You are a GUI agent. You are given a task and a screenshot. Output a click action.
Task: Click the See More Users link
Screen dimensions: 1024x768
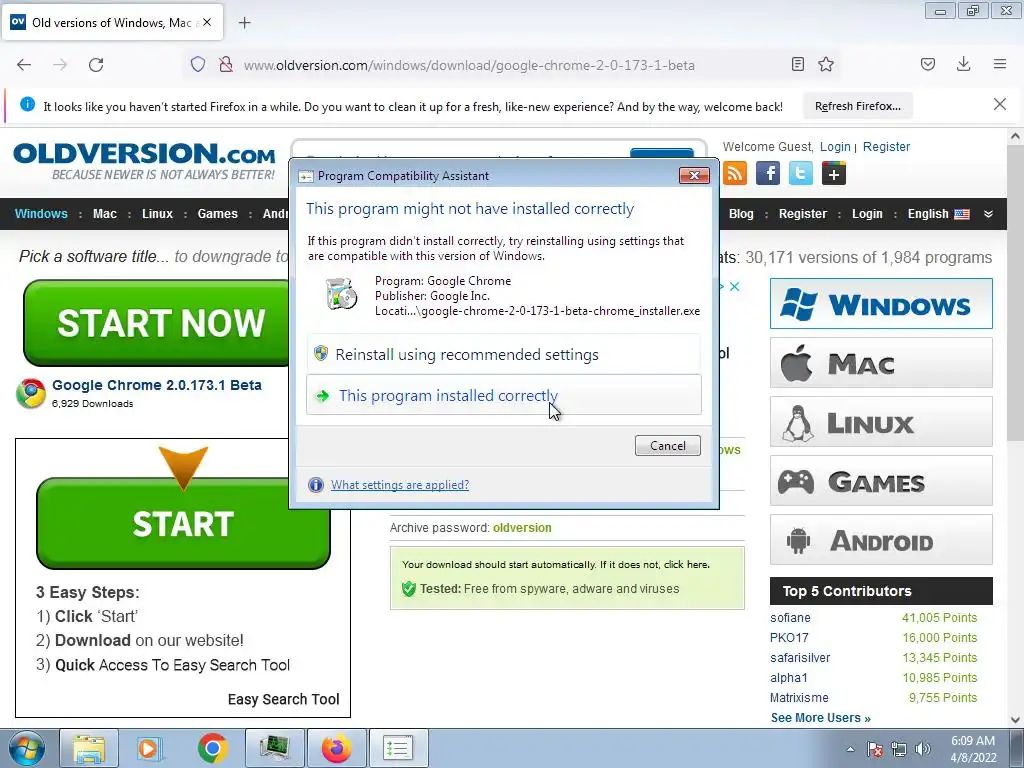pyautogui.click(x=820, y=718)
